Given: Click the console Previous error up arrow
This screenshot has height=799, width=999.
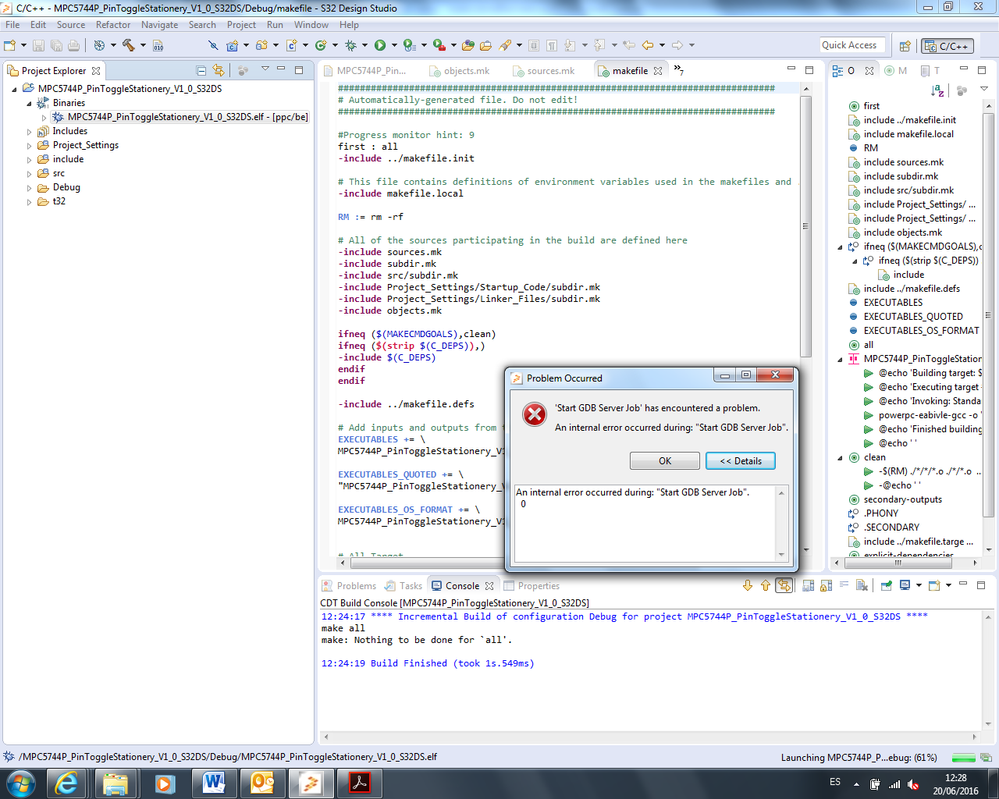Looking at the screenshot, I should (x=765, y=586).
